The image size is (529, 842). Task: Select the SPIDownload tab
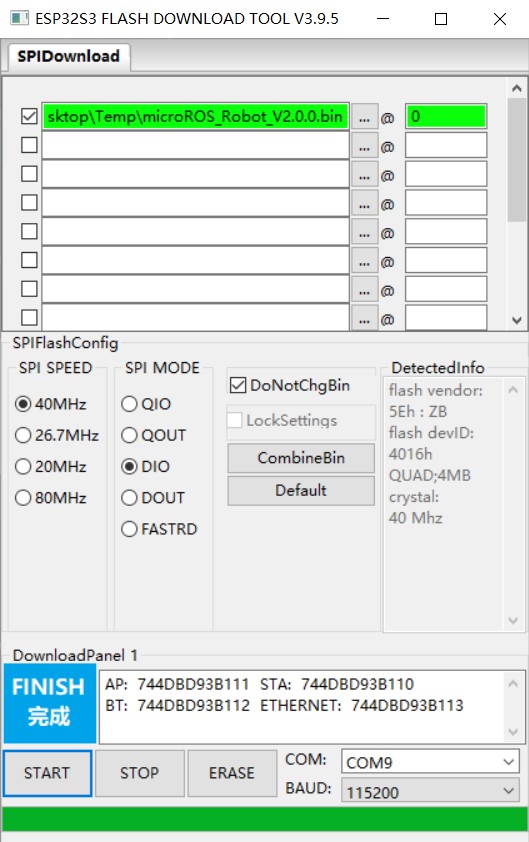point(68,56)
